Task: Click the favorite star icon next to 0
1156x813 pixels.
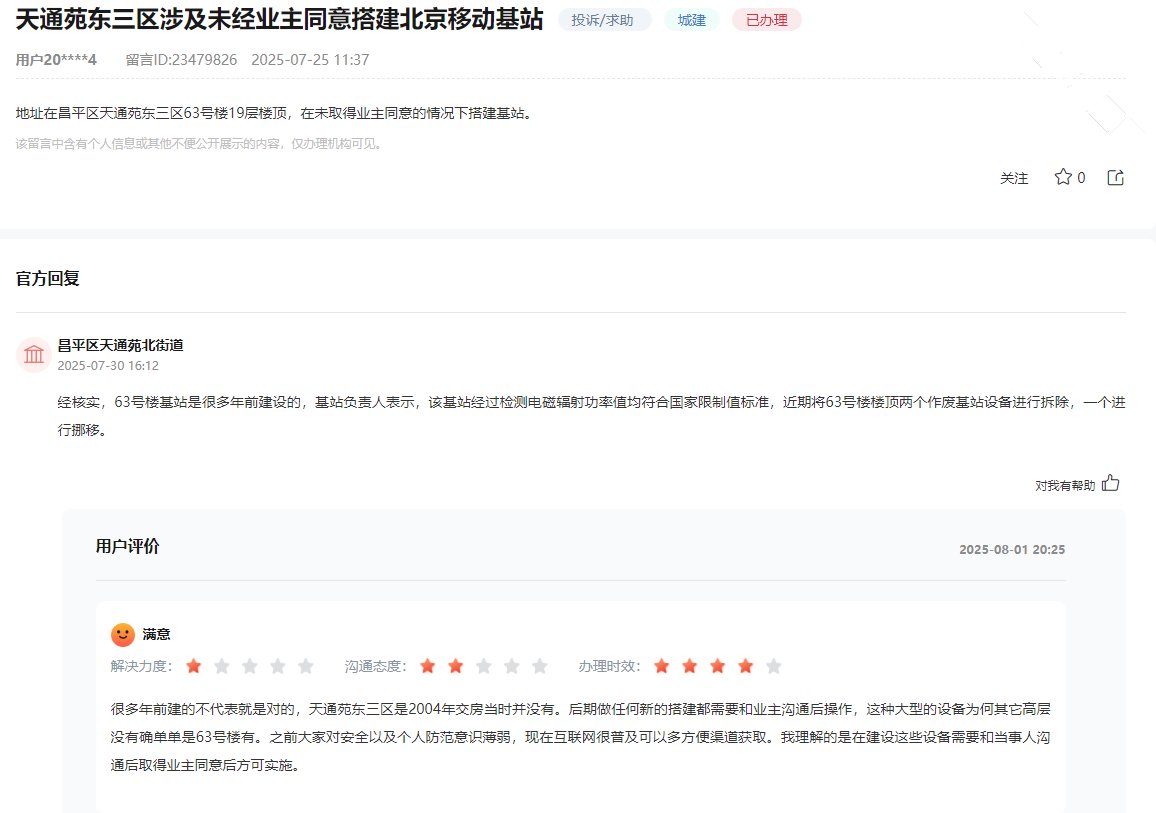Action: [1062, 177]
